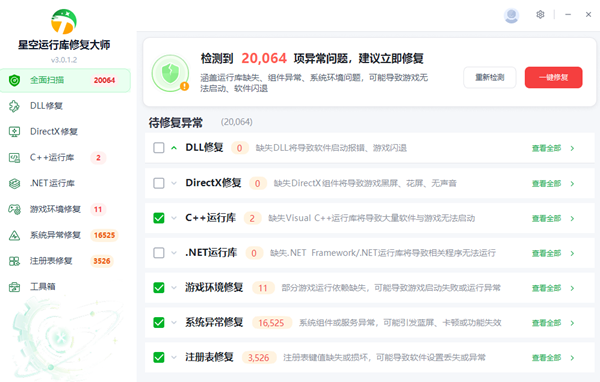Expand the 注册表修复 row chevron
Viewport: 600px width, 382px height.
[x=174, y=358]
